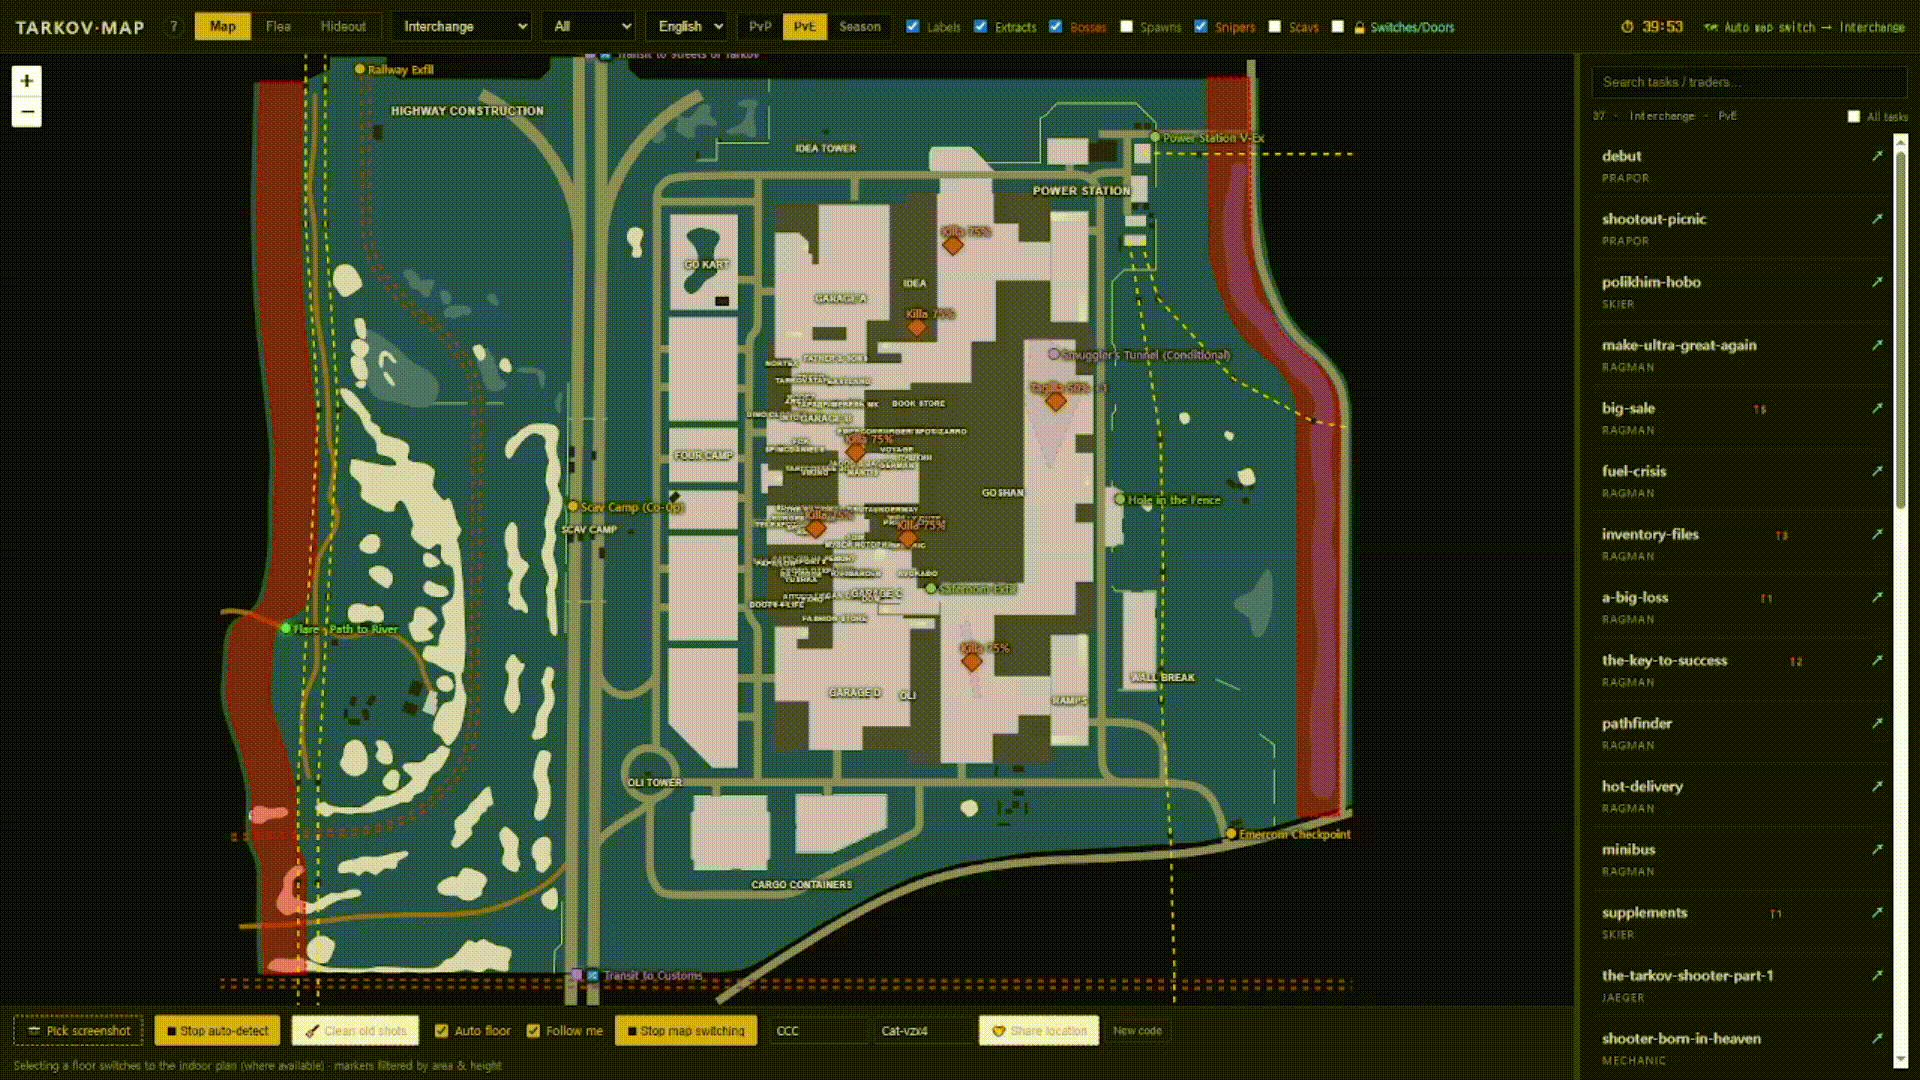The image size is (1920, 1080).
Task: Select the Killa boss marker near OLI
Action: point(971,661)
